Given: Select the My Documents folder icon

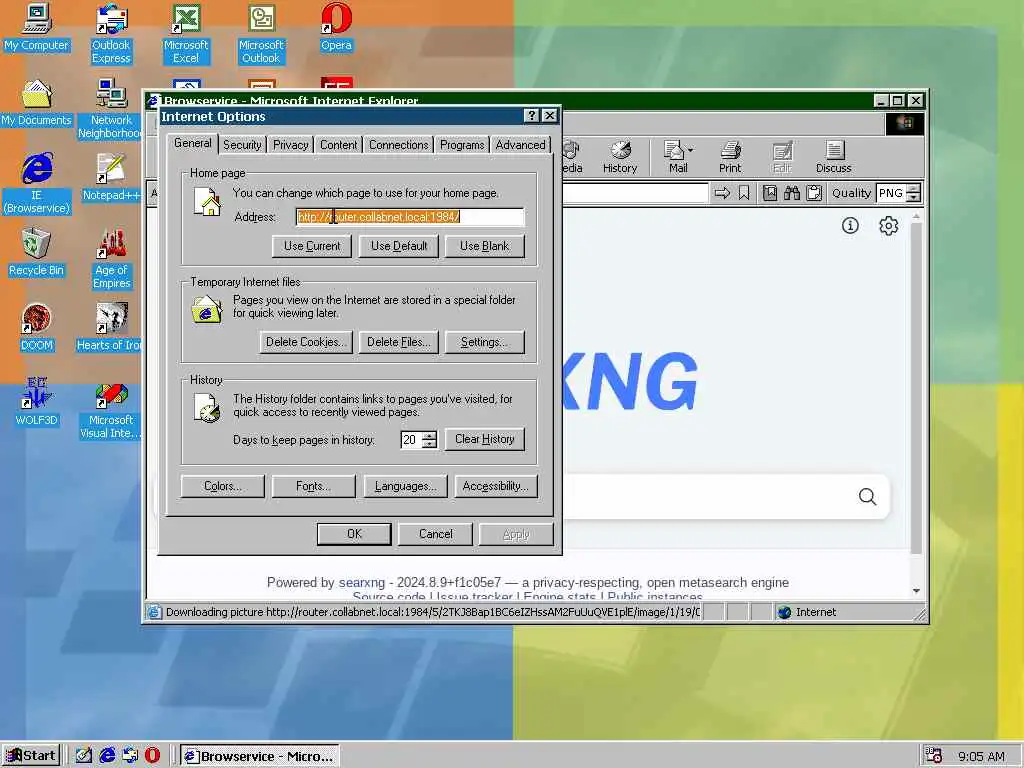Looking at the screenshot, I should (37, 103).
